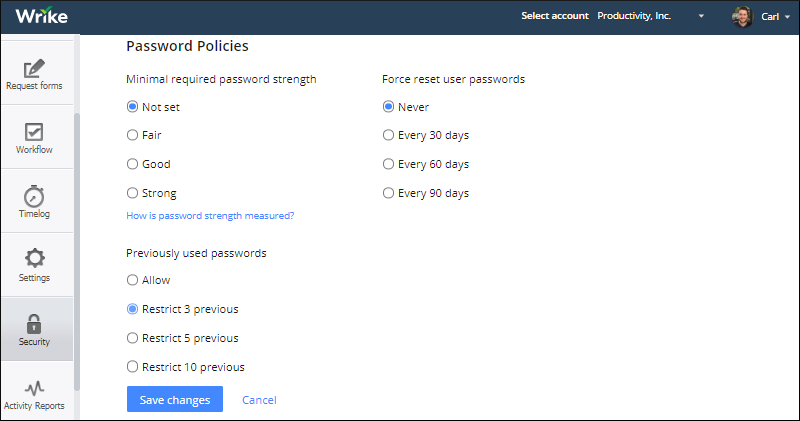Open Request forms from the sidebar
Viewport: 800px width, 421px height.
(x=34, y=73)
